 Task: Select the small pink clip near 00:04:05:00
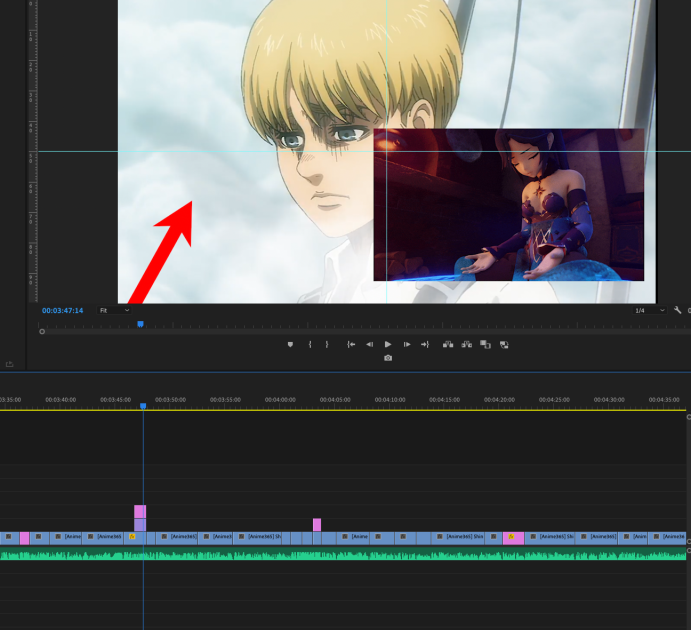(317, 525)
